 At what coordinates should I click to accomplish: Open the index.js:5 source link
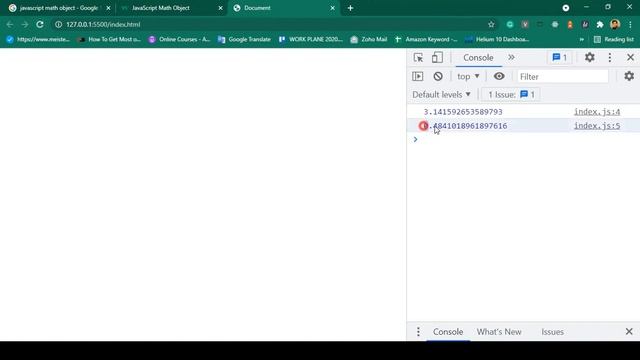(x=597, y=126)
